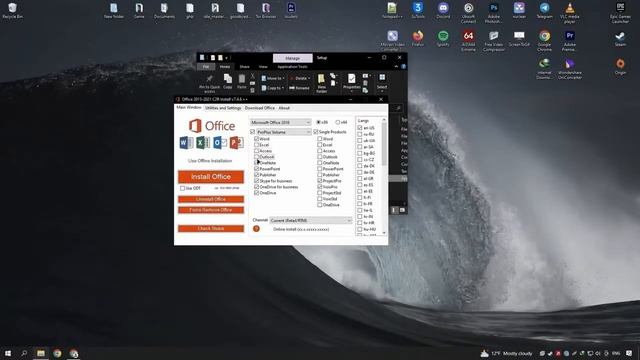The image size is (640, 360).
Task: Open the About tab
Action: pos(284,108)
